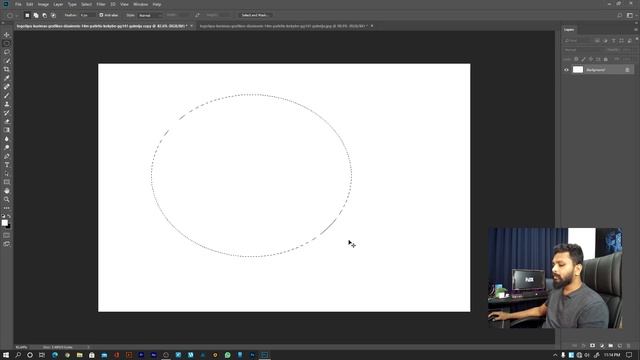This screenshot has height=360, width=640.
Task: Click Intersect with selection mode icon
Action: 53,15
